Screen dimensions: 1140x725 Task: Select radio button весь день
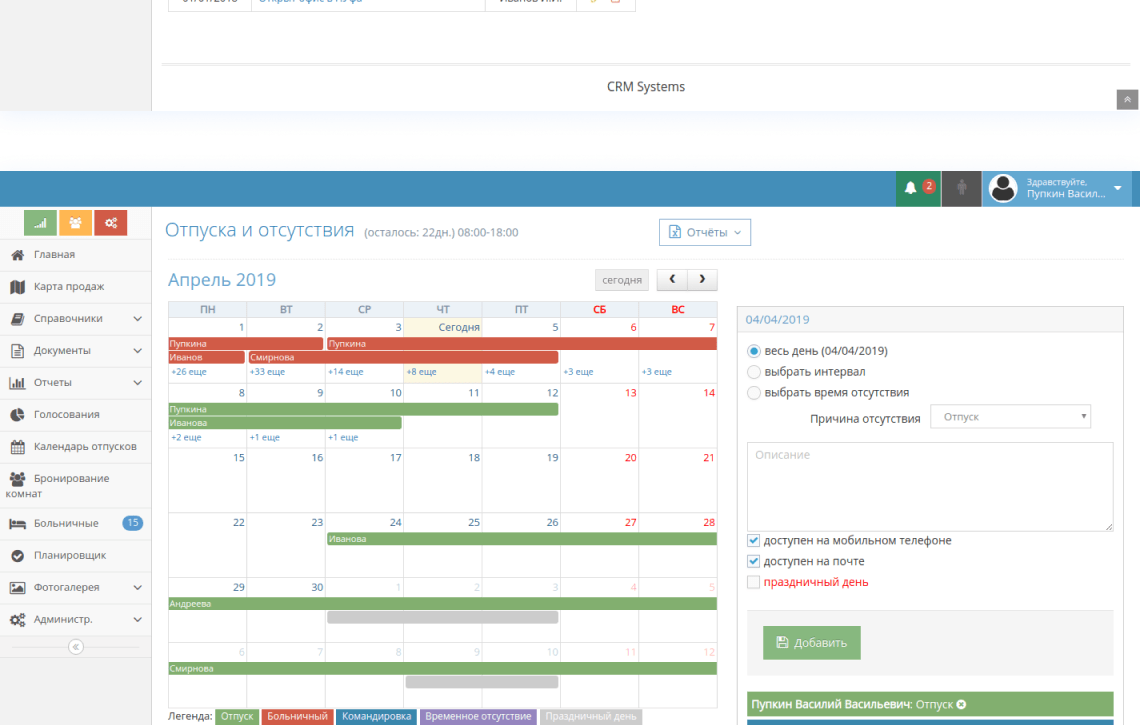[755, 350]
